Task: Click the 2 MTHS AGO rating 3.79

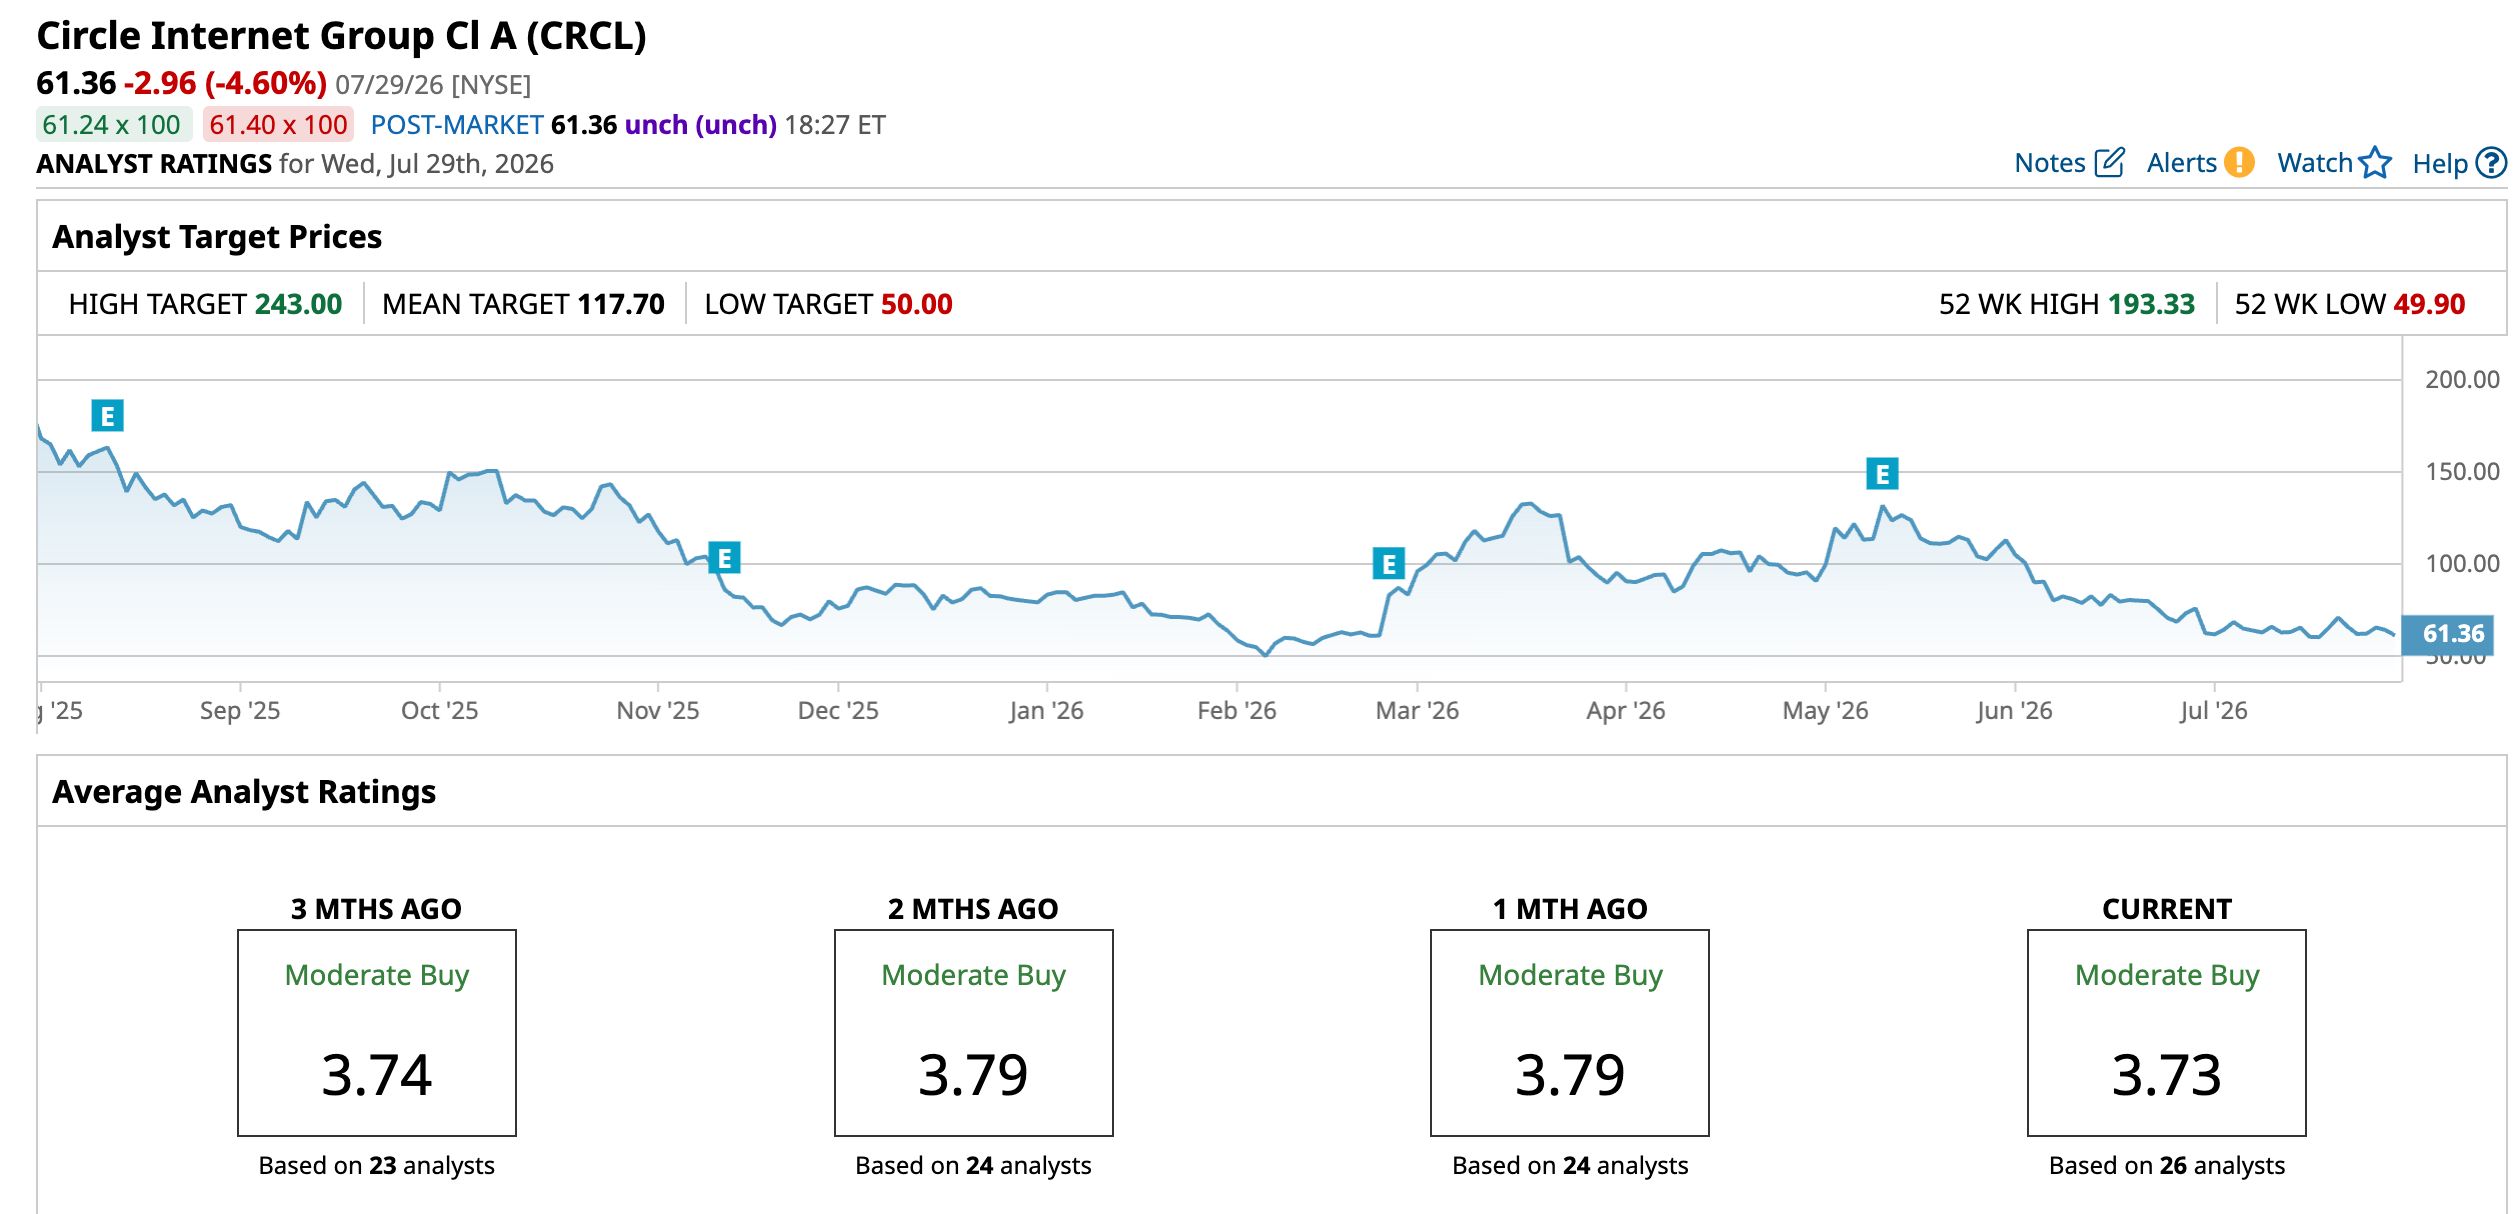Action: point(973,1076)
